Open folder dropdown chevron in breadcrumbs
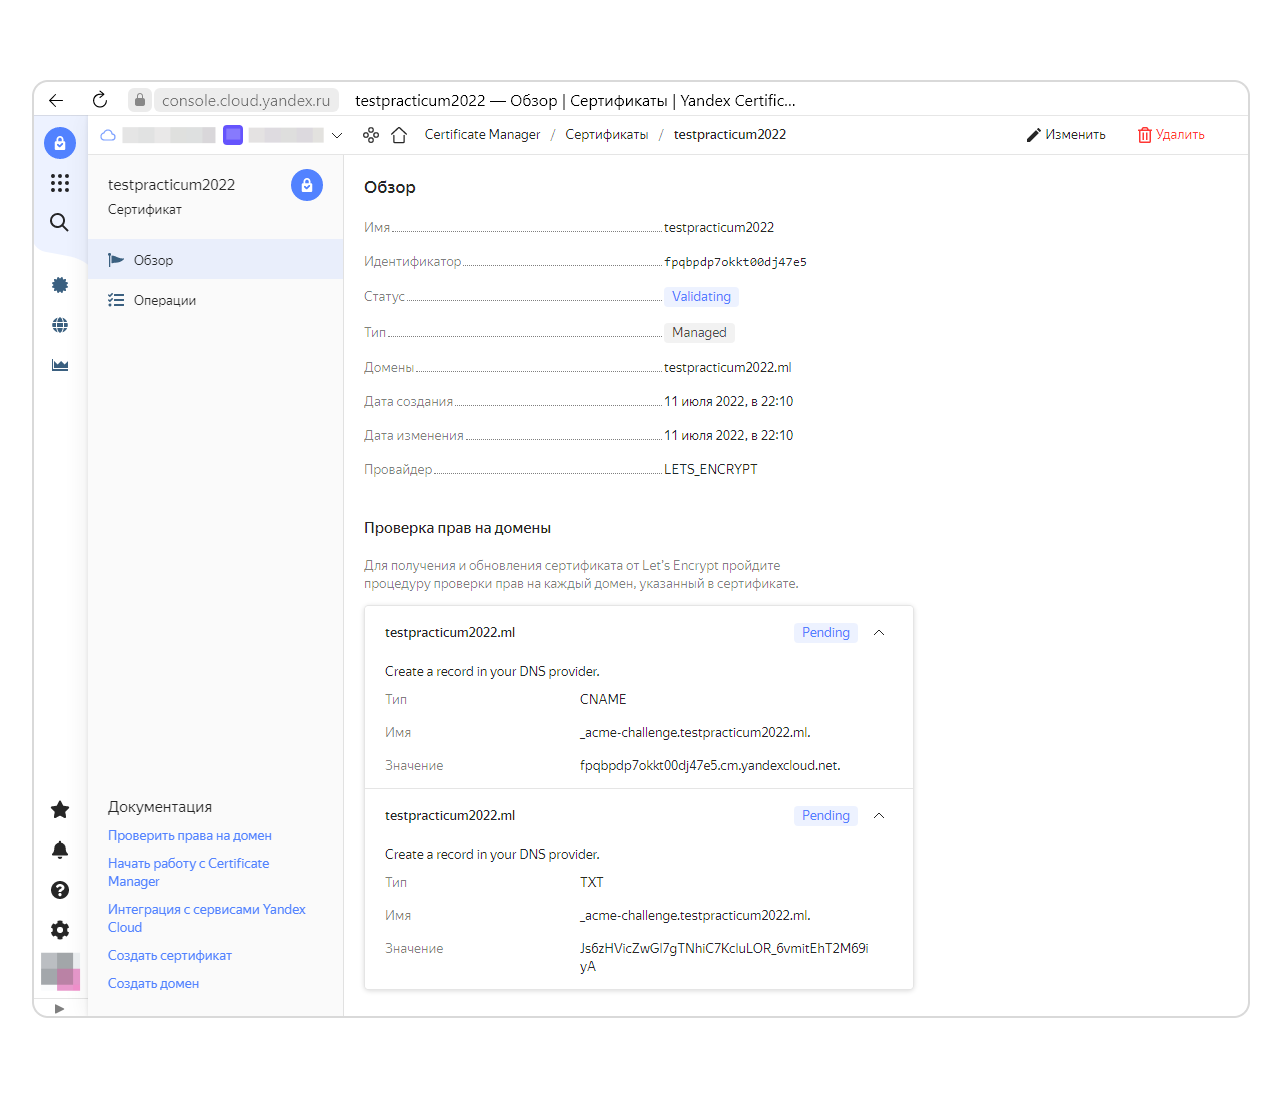This screenshot has width=1282, height=1098. tap(337, 135)
